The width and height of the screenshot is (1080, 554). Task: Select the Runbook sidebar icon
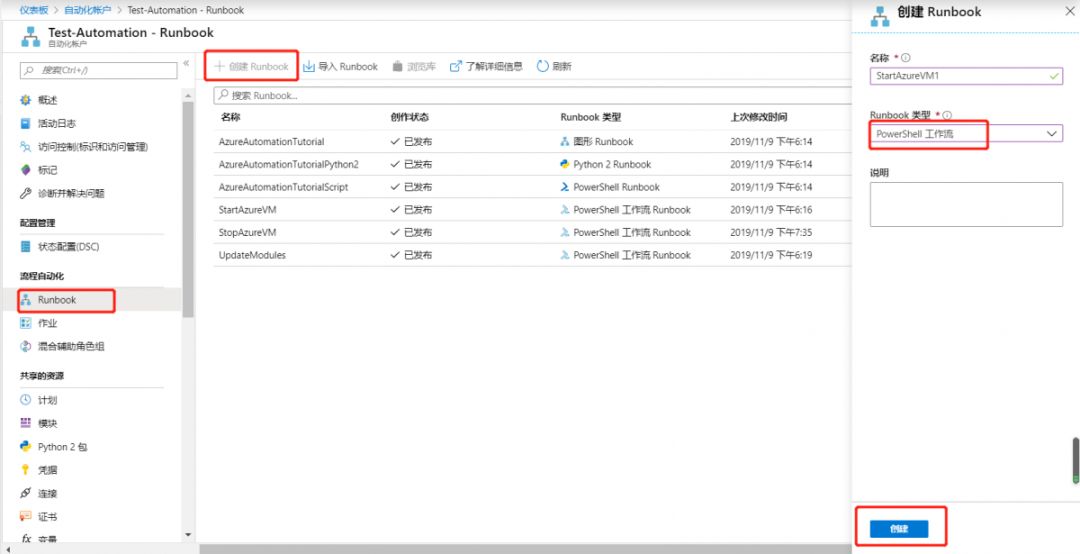click(x=25, y=300)
